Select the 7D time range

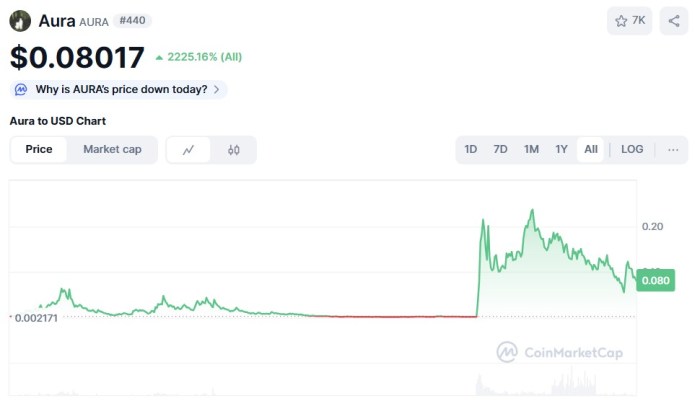point(500,150)
